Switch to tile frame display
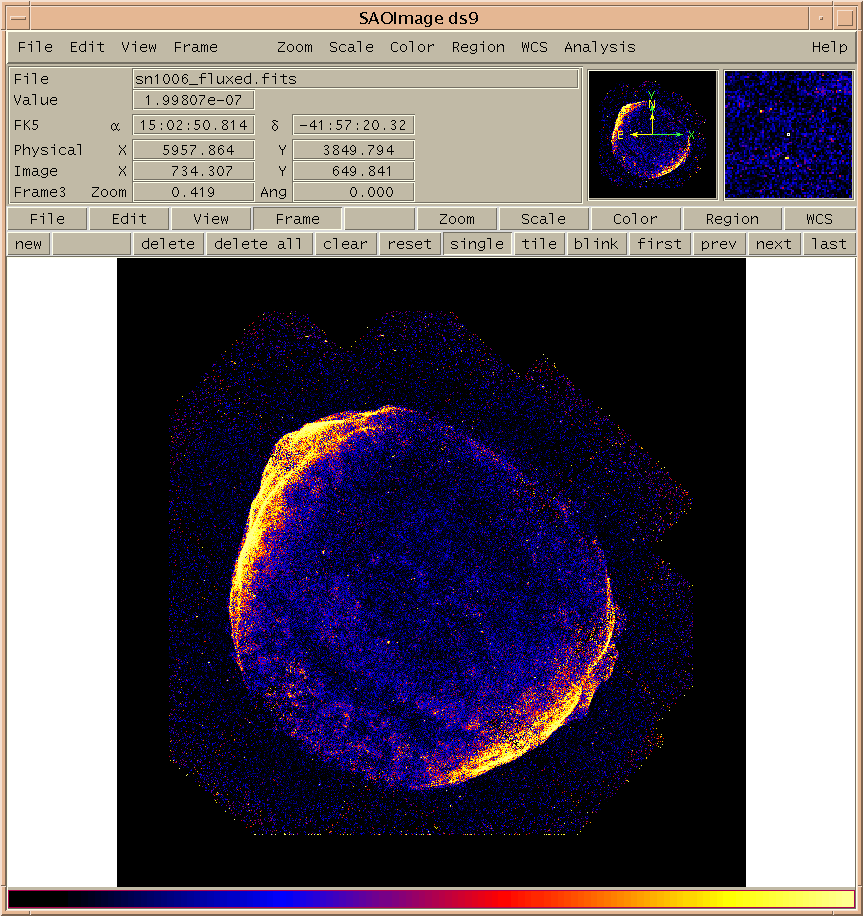The image size is (863, 916). click(539, 244)
